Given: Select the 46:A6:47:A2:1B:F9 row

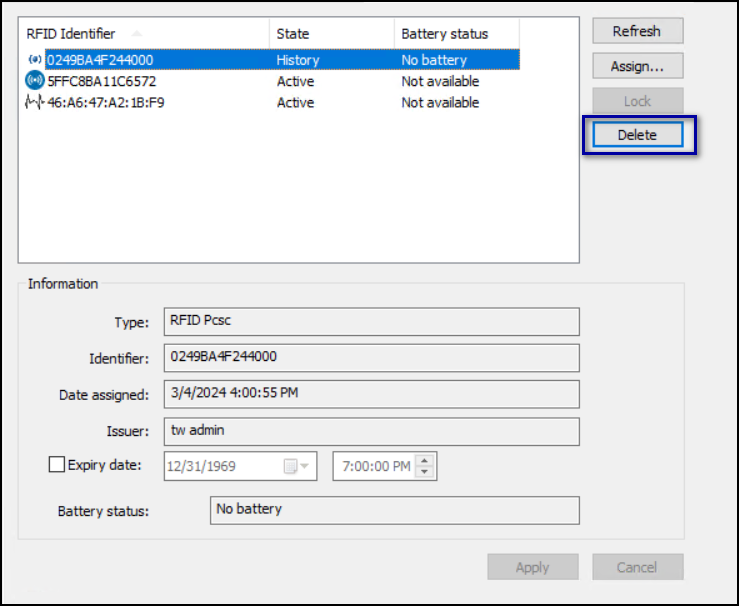Looking at the screenshot, I should click(272, 102).
